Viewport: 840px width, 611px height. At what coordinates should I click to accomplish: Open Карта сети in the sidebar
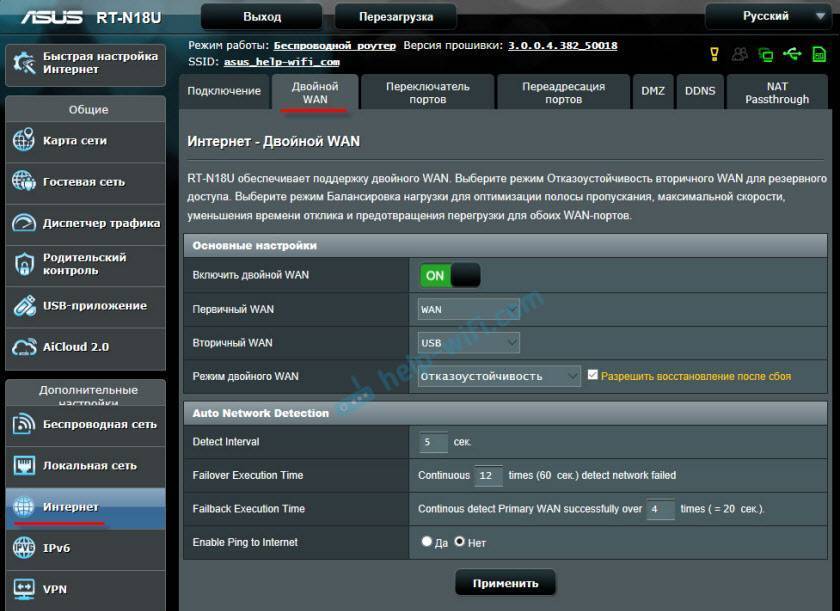click(84, 141)
